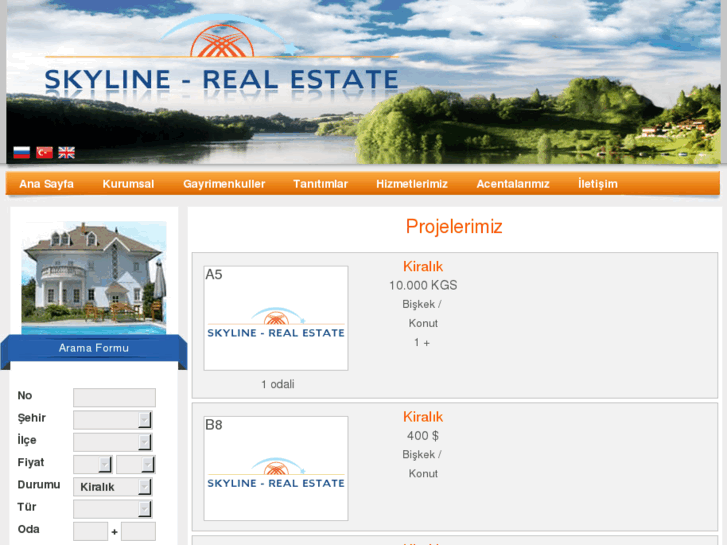The height and width of the screenshot is (545, 727).
Task: Open the A5 listing thumbnail
Action: [276, 318]
